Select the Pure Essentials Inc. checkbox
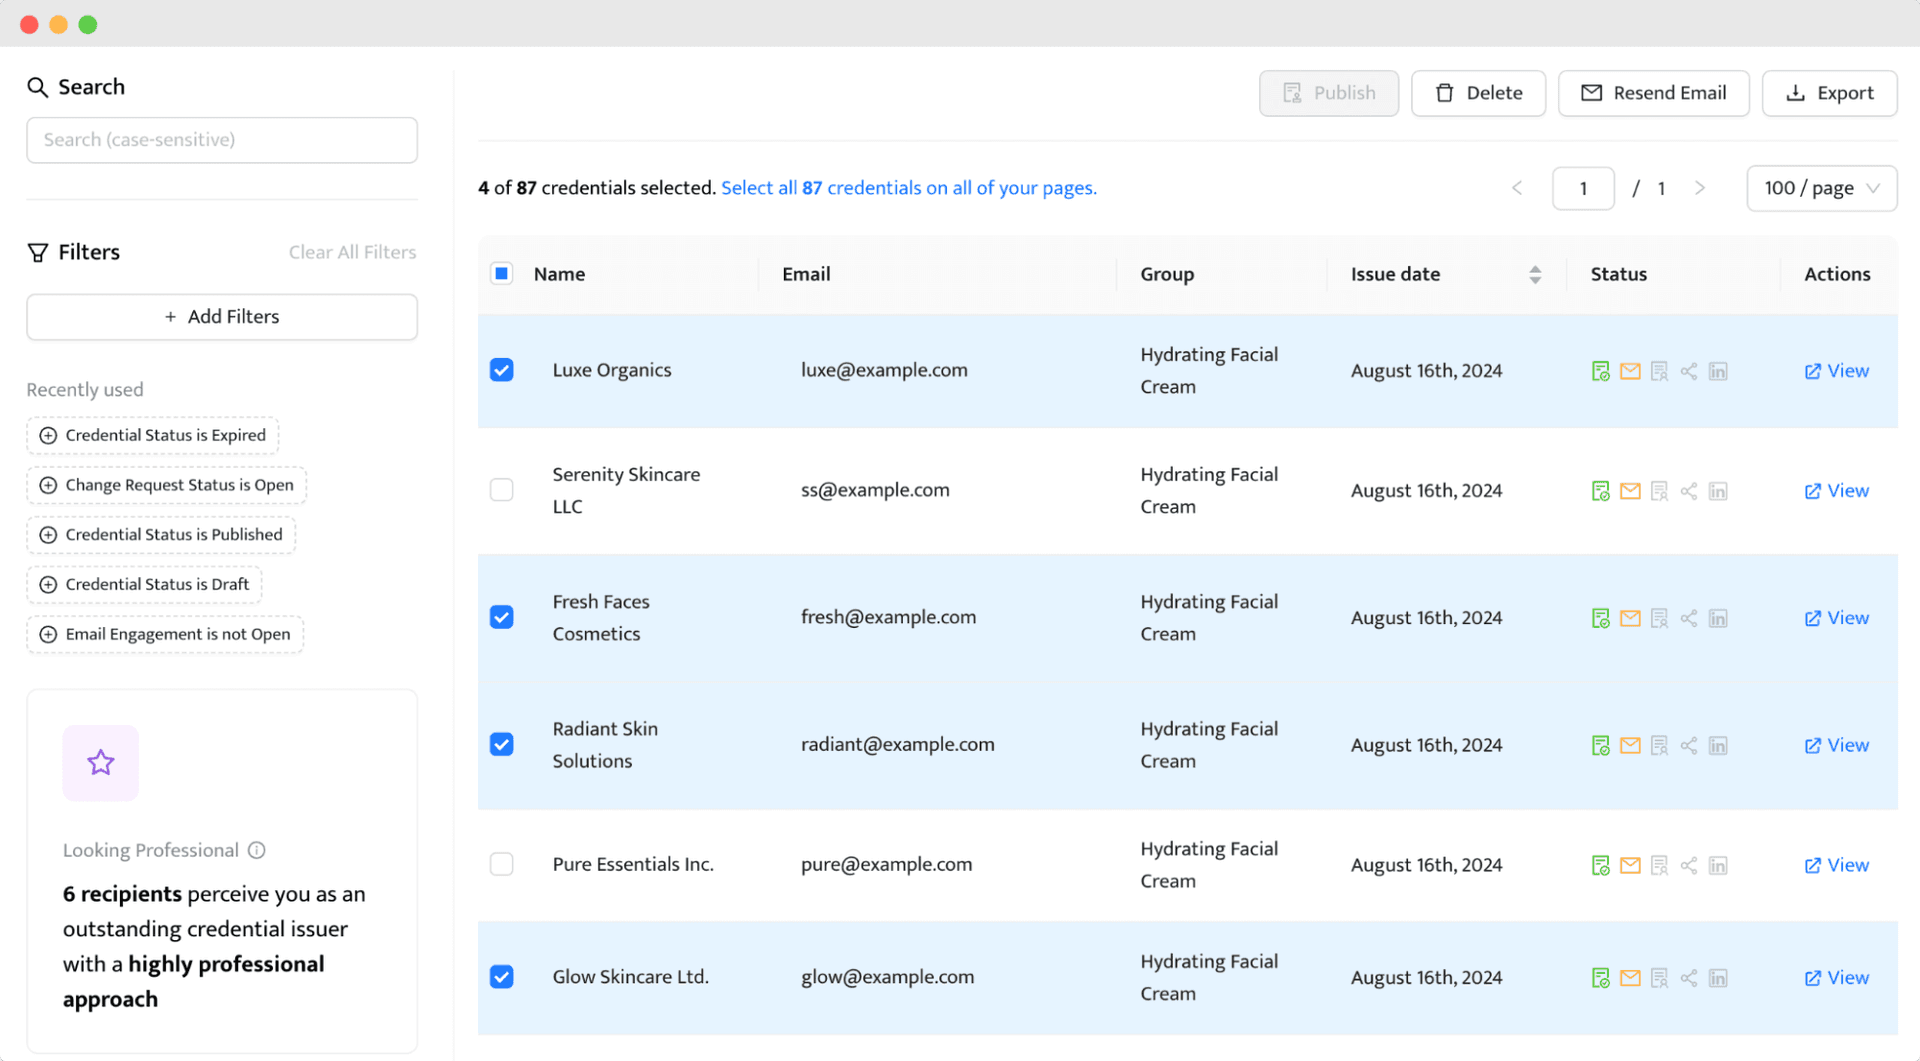The image size is (1920, 1061). coord(501,864)
